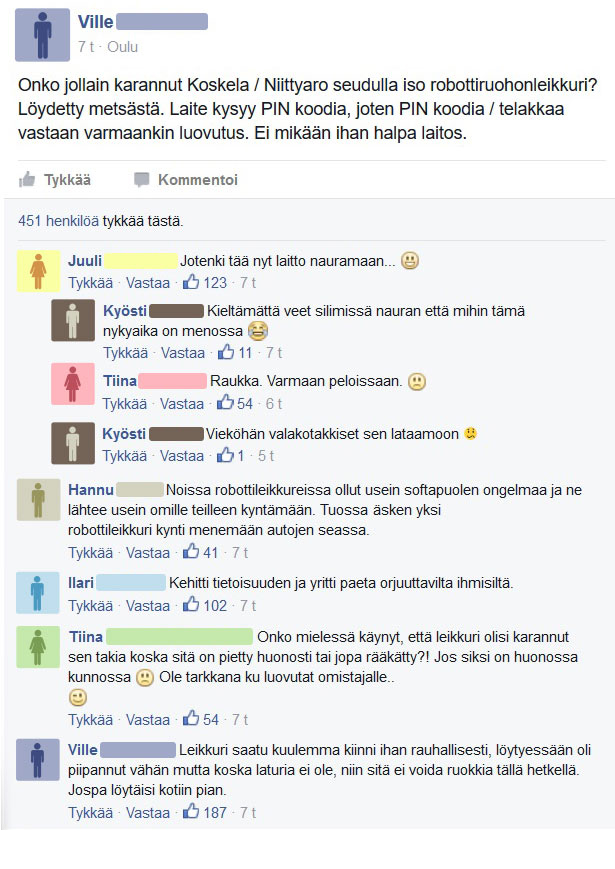This screenshot has height=869, width=615.
Task: Click thumbs-up icon with 102 on Ilari's comment
Action: coord(191,605)
